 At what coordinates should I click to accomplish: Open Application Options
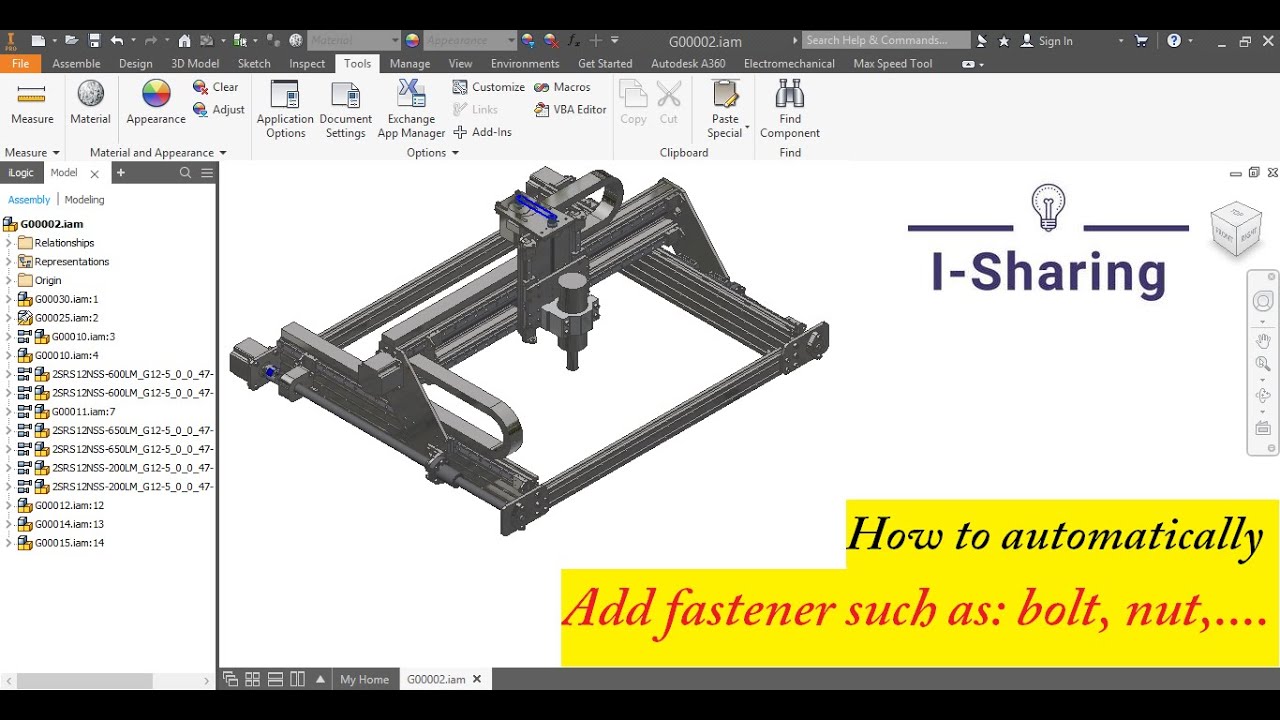[285, 110]
